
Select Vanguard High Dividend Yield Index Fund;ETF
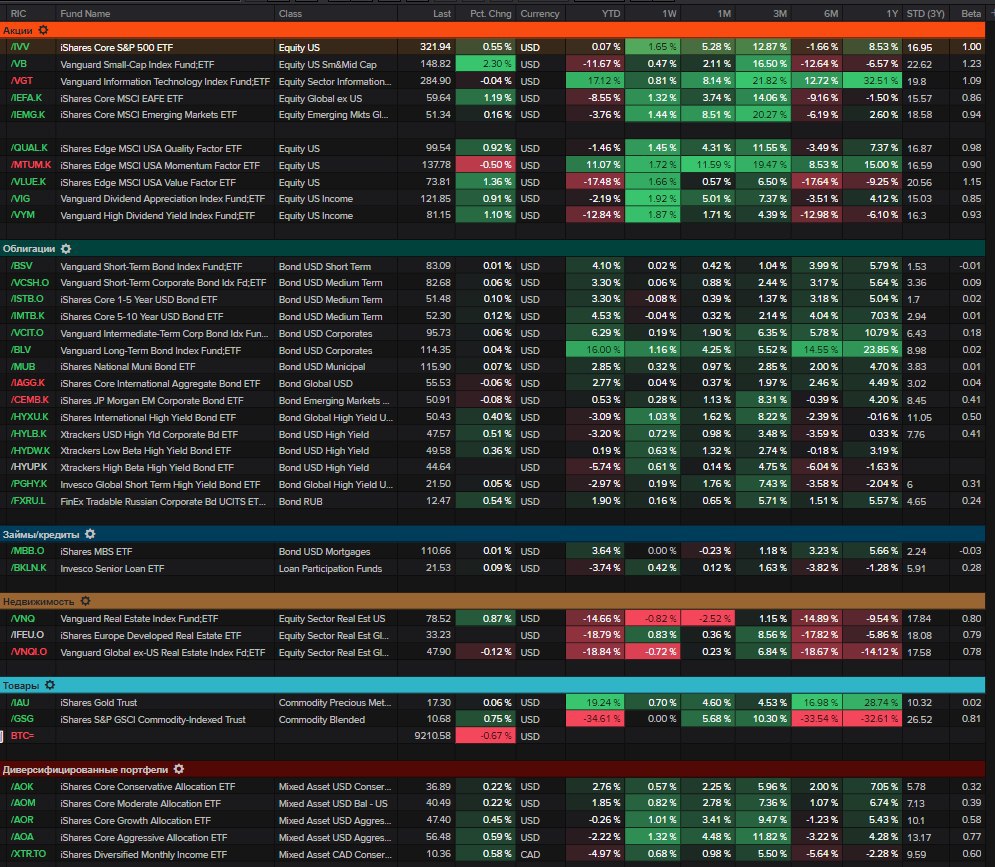[157, 216]
